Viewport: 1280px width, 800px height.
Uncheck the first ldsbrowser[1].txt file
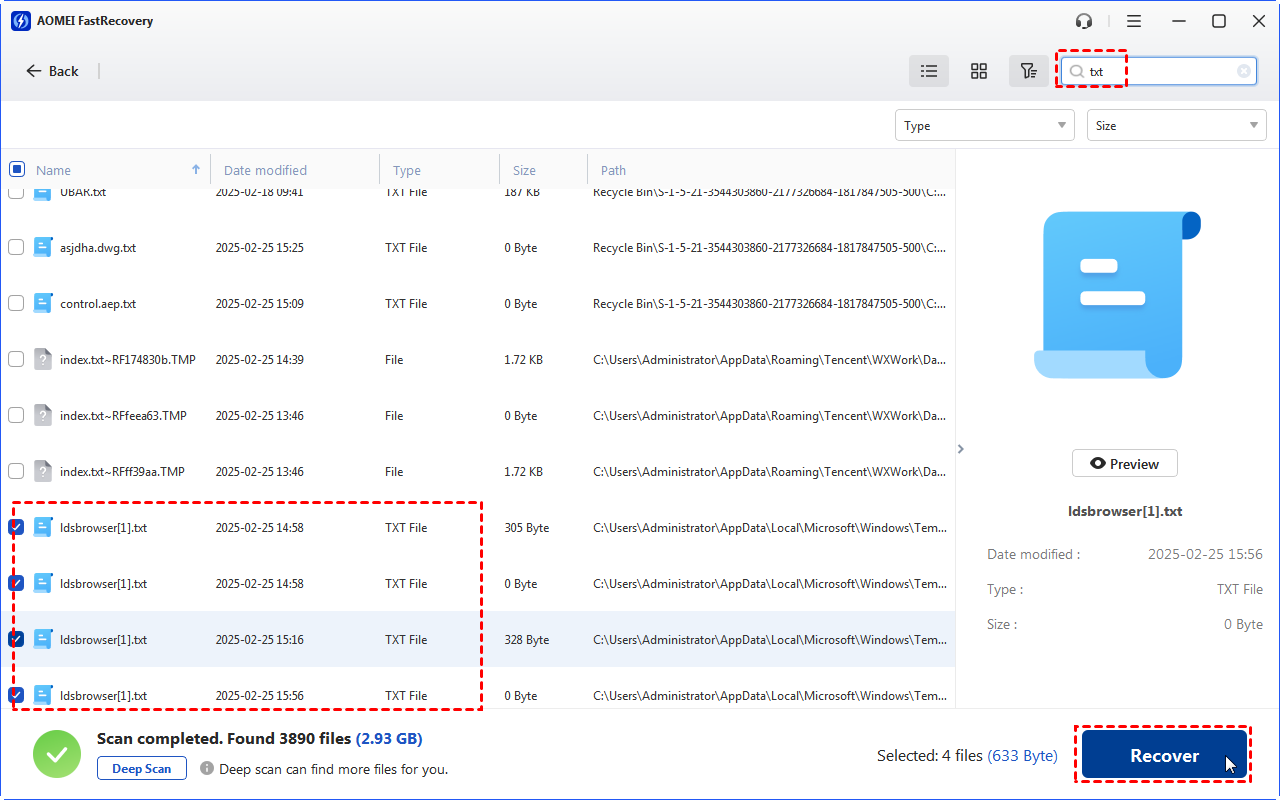16,527
